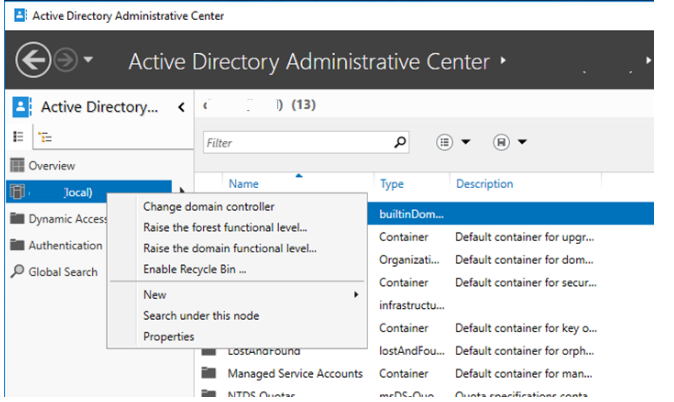The image size is (674, 402).
Task: Choose Properties in the context menu
Action: pyautogui.click(x=168, y=337)
